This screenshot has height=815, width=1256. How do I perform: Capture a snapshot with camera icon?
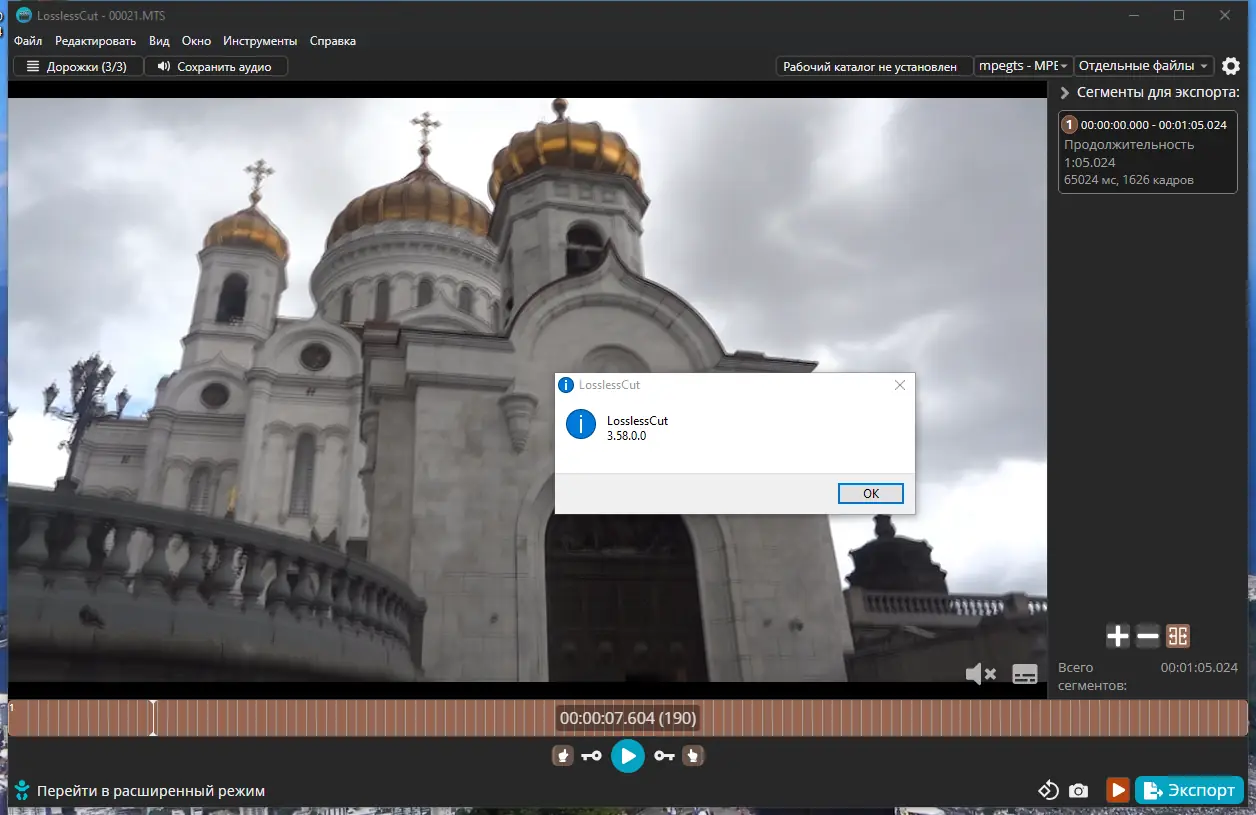1078,791
